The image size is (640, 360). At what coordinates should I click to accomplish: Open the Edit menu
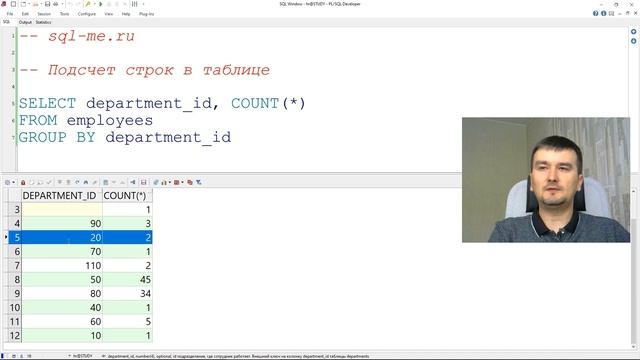click(x=25, y=14)
